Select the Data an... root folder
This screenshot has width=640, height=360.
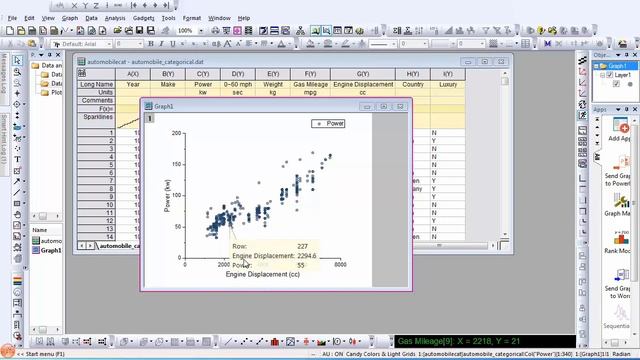point(47,65)
